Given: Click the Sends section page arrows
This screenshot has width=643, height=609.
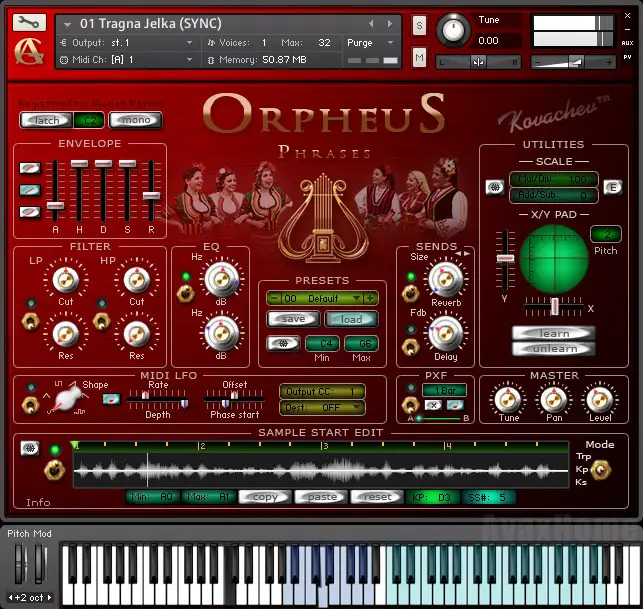Looking at the screenshot, I should point(462,253).
